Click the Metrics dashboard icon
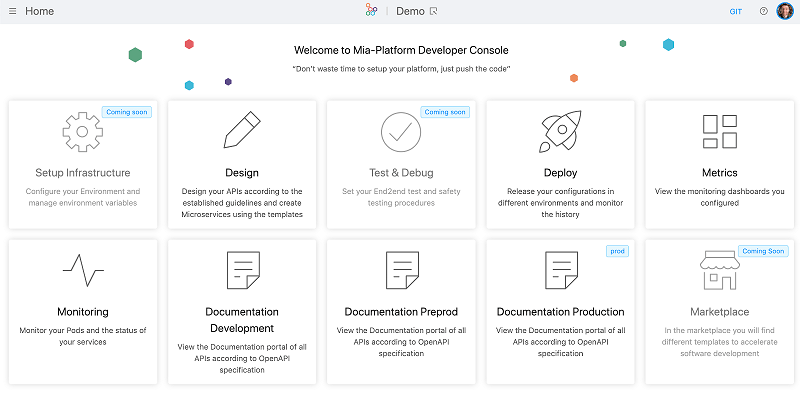 click(719, 132)
